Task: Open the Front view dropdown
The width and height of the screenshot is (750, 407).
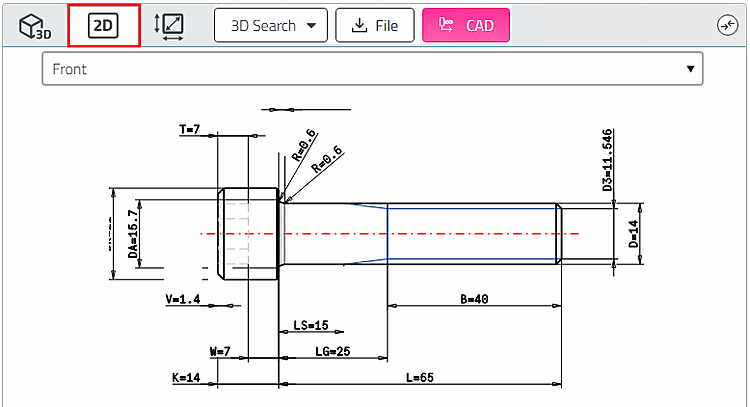Action: pyautogui.click(x=373, y=69)
